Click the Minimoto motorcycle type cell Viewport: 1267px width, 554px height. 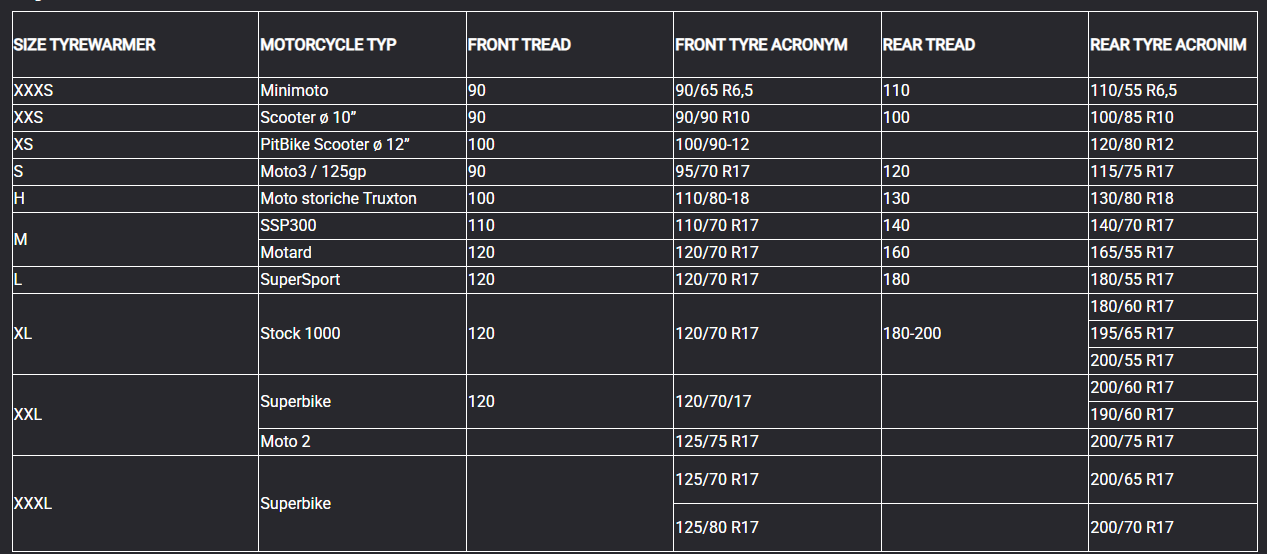(x=294, y=91)
